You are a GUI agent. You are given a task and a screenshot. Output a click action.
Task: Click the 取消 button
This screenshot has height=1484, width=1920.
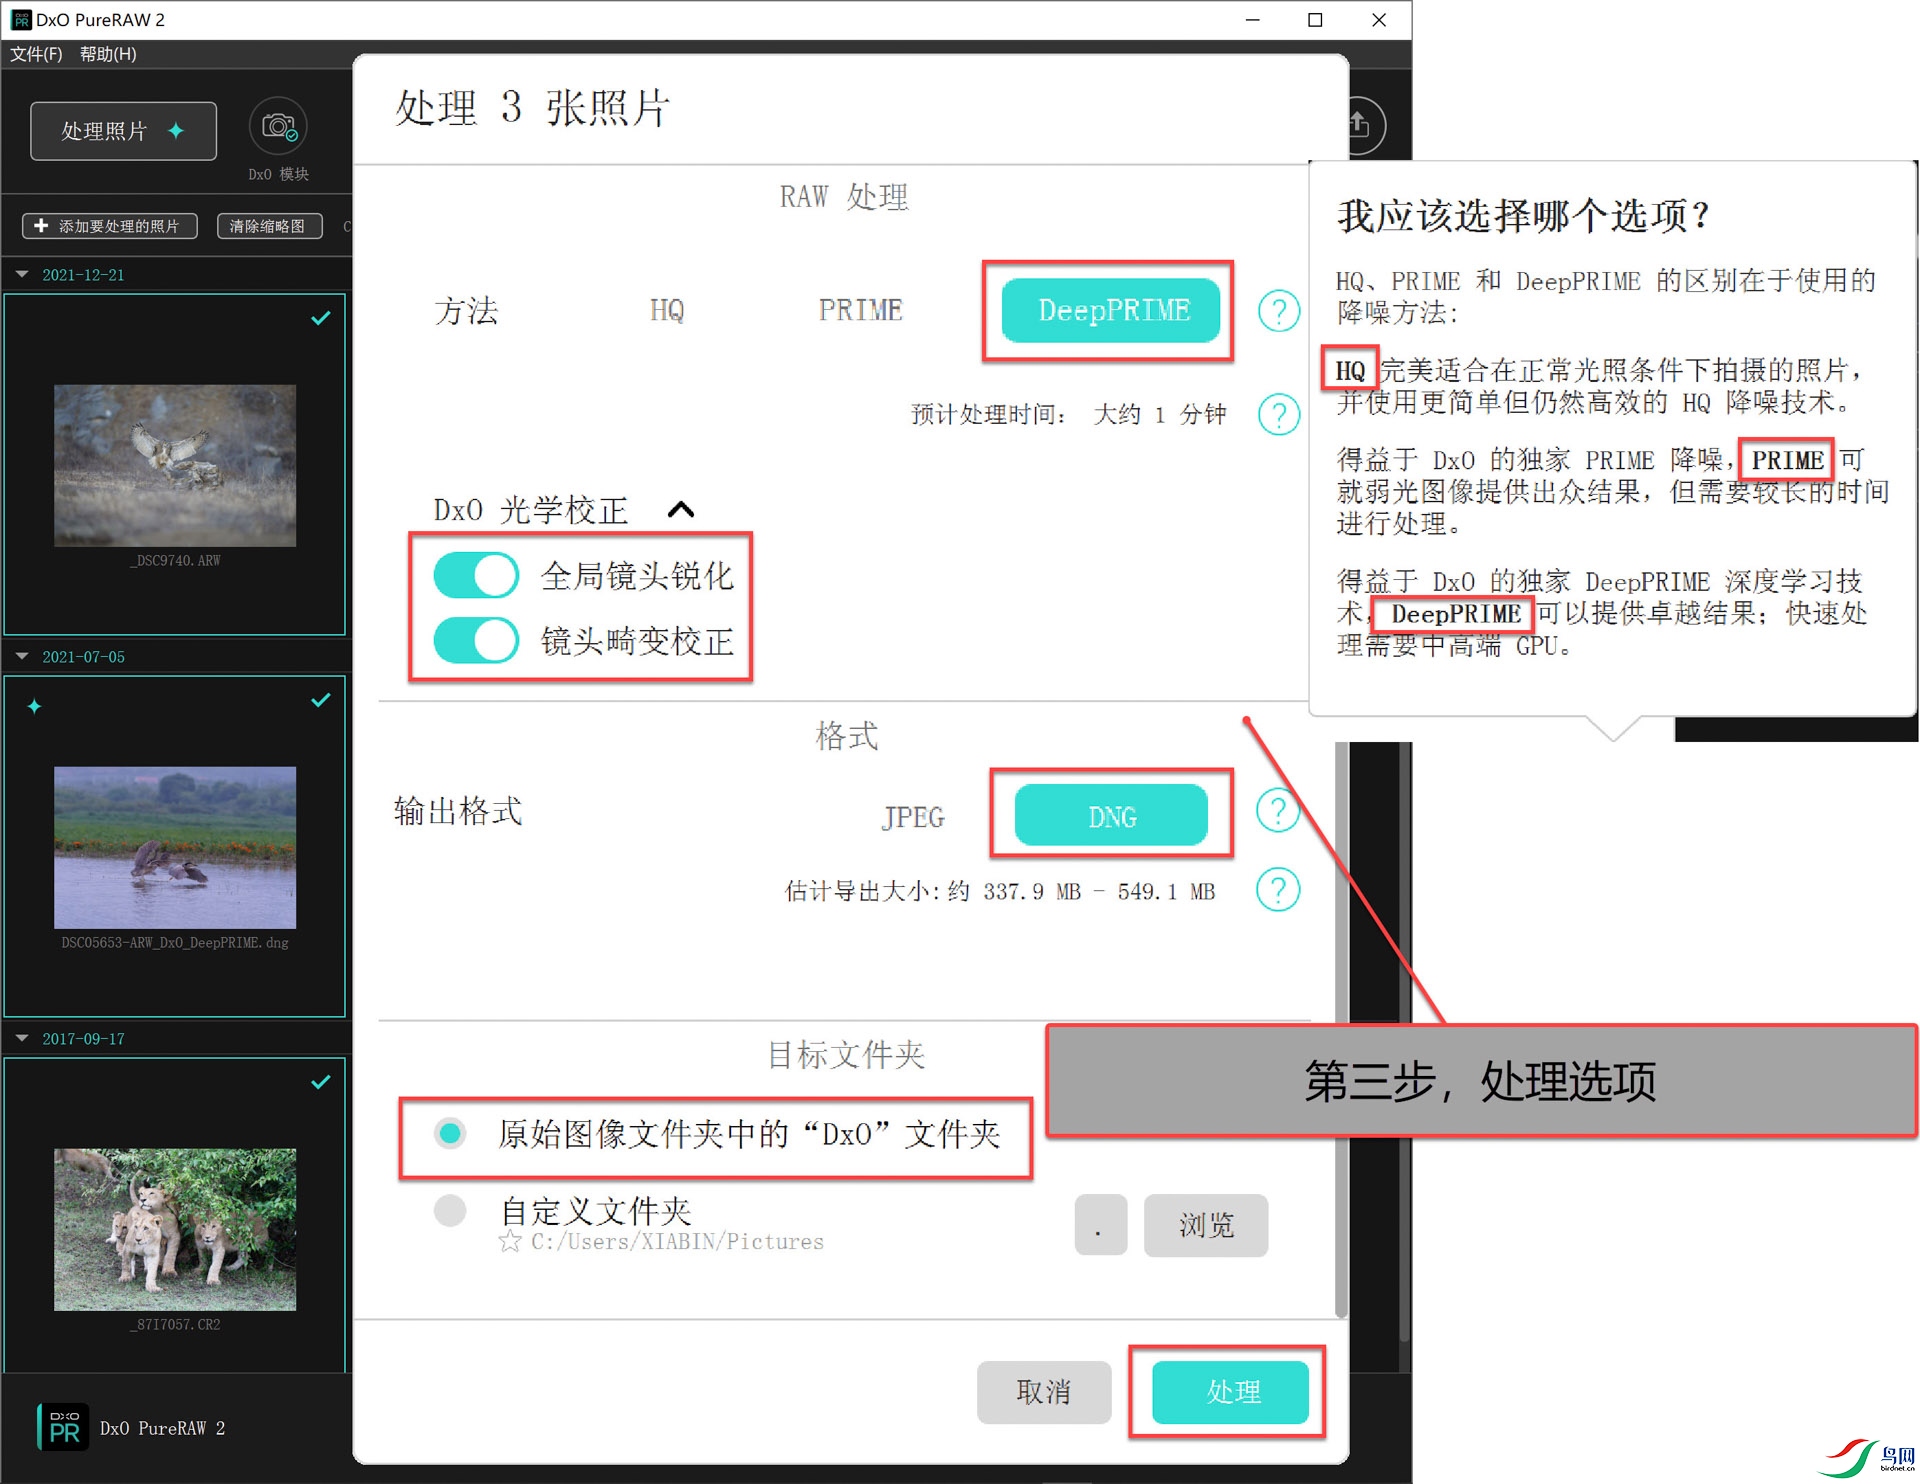pos(1043,1391)
